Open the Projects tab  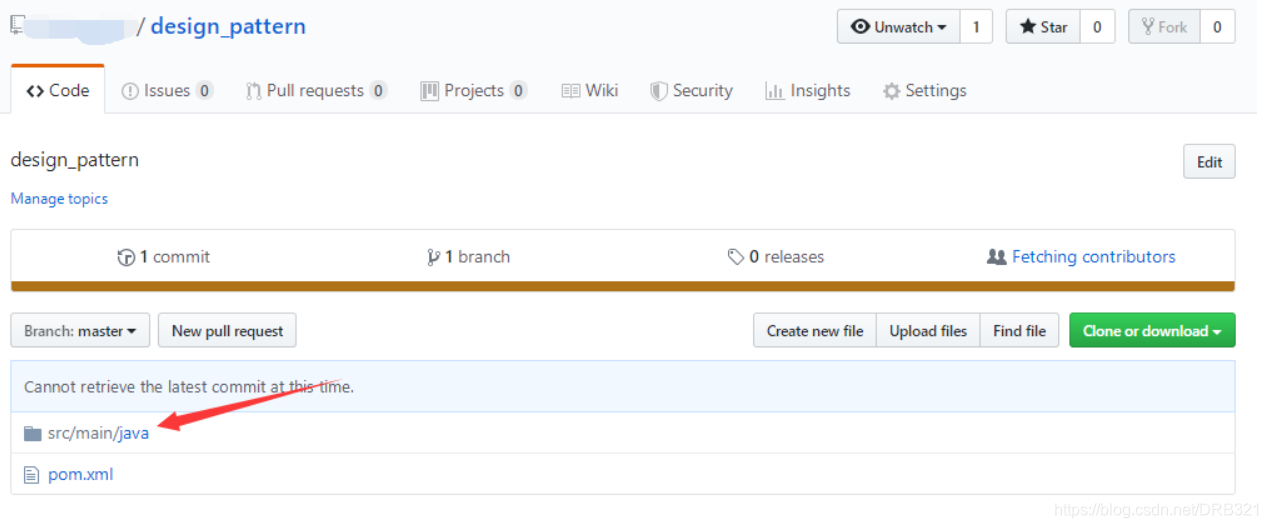[x=473, y=91]
